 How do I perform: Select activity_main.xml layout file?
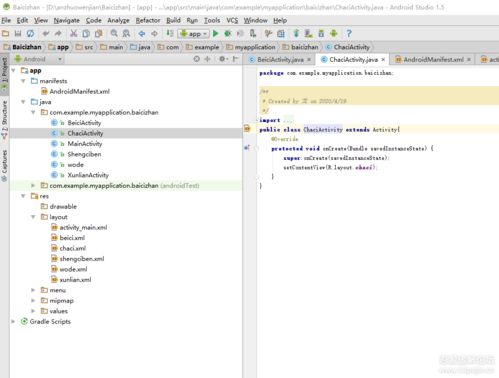click(83, 227)
